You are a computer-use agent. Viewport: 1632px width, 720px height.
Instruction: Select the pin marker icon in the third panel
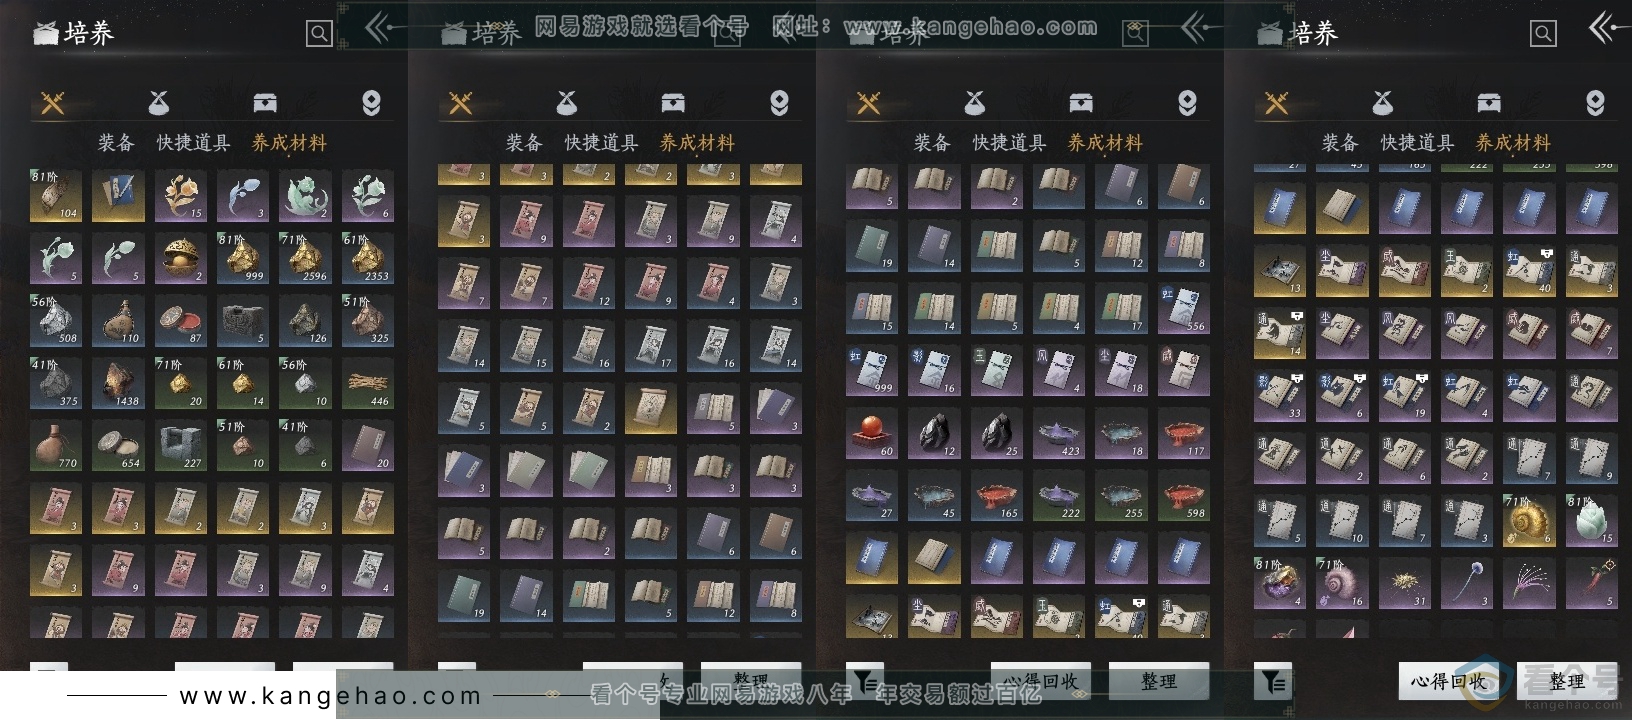coord(1187,102)
